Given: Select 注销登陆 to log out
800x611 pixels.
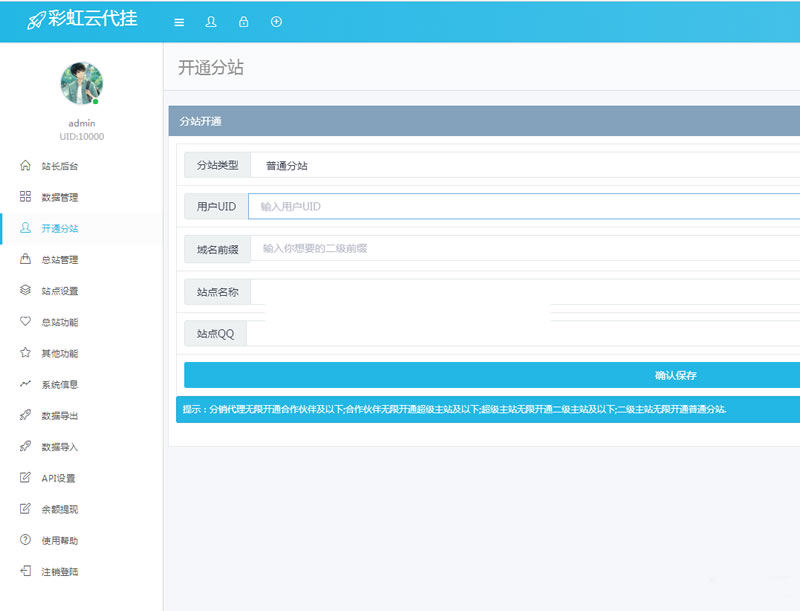Looking at the screenshot, I should pos(82,572).
